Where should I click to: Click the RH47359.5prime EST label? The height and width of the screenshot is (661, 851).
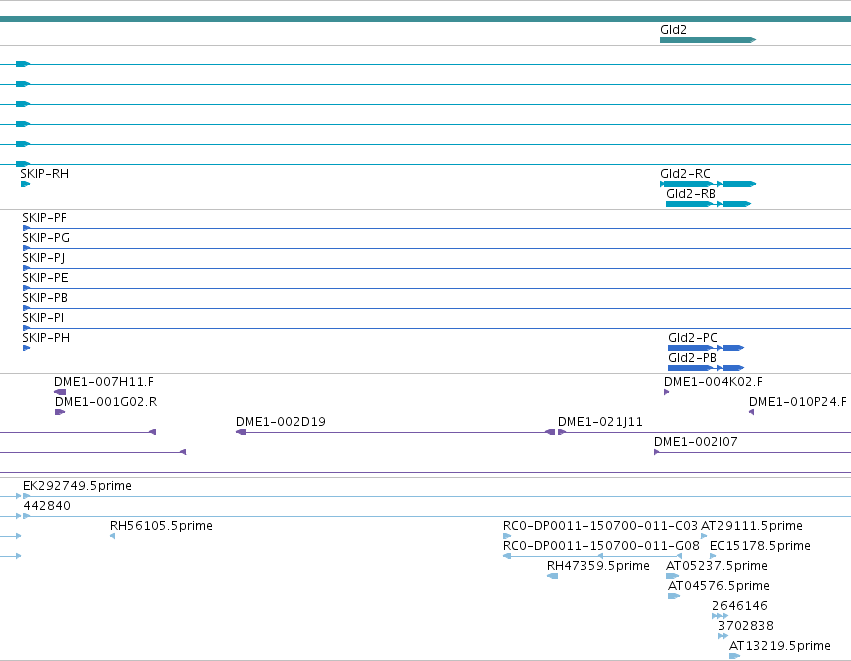point(598,566)
